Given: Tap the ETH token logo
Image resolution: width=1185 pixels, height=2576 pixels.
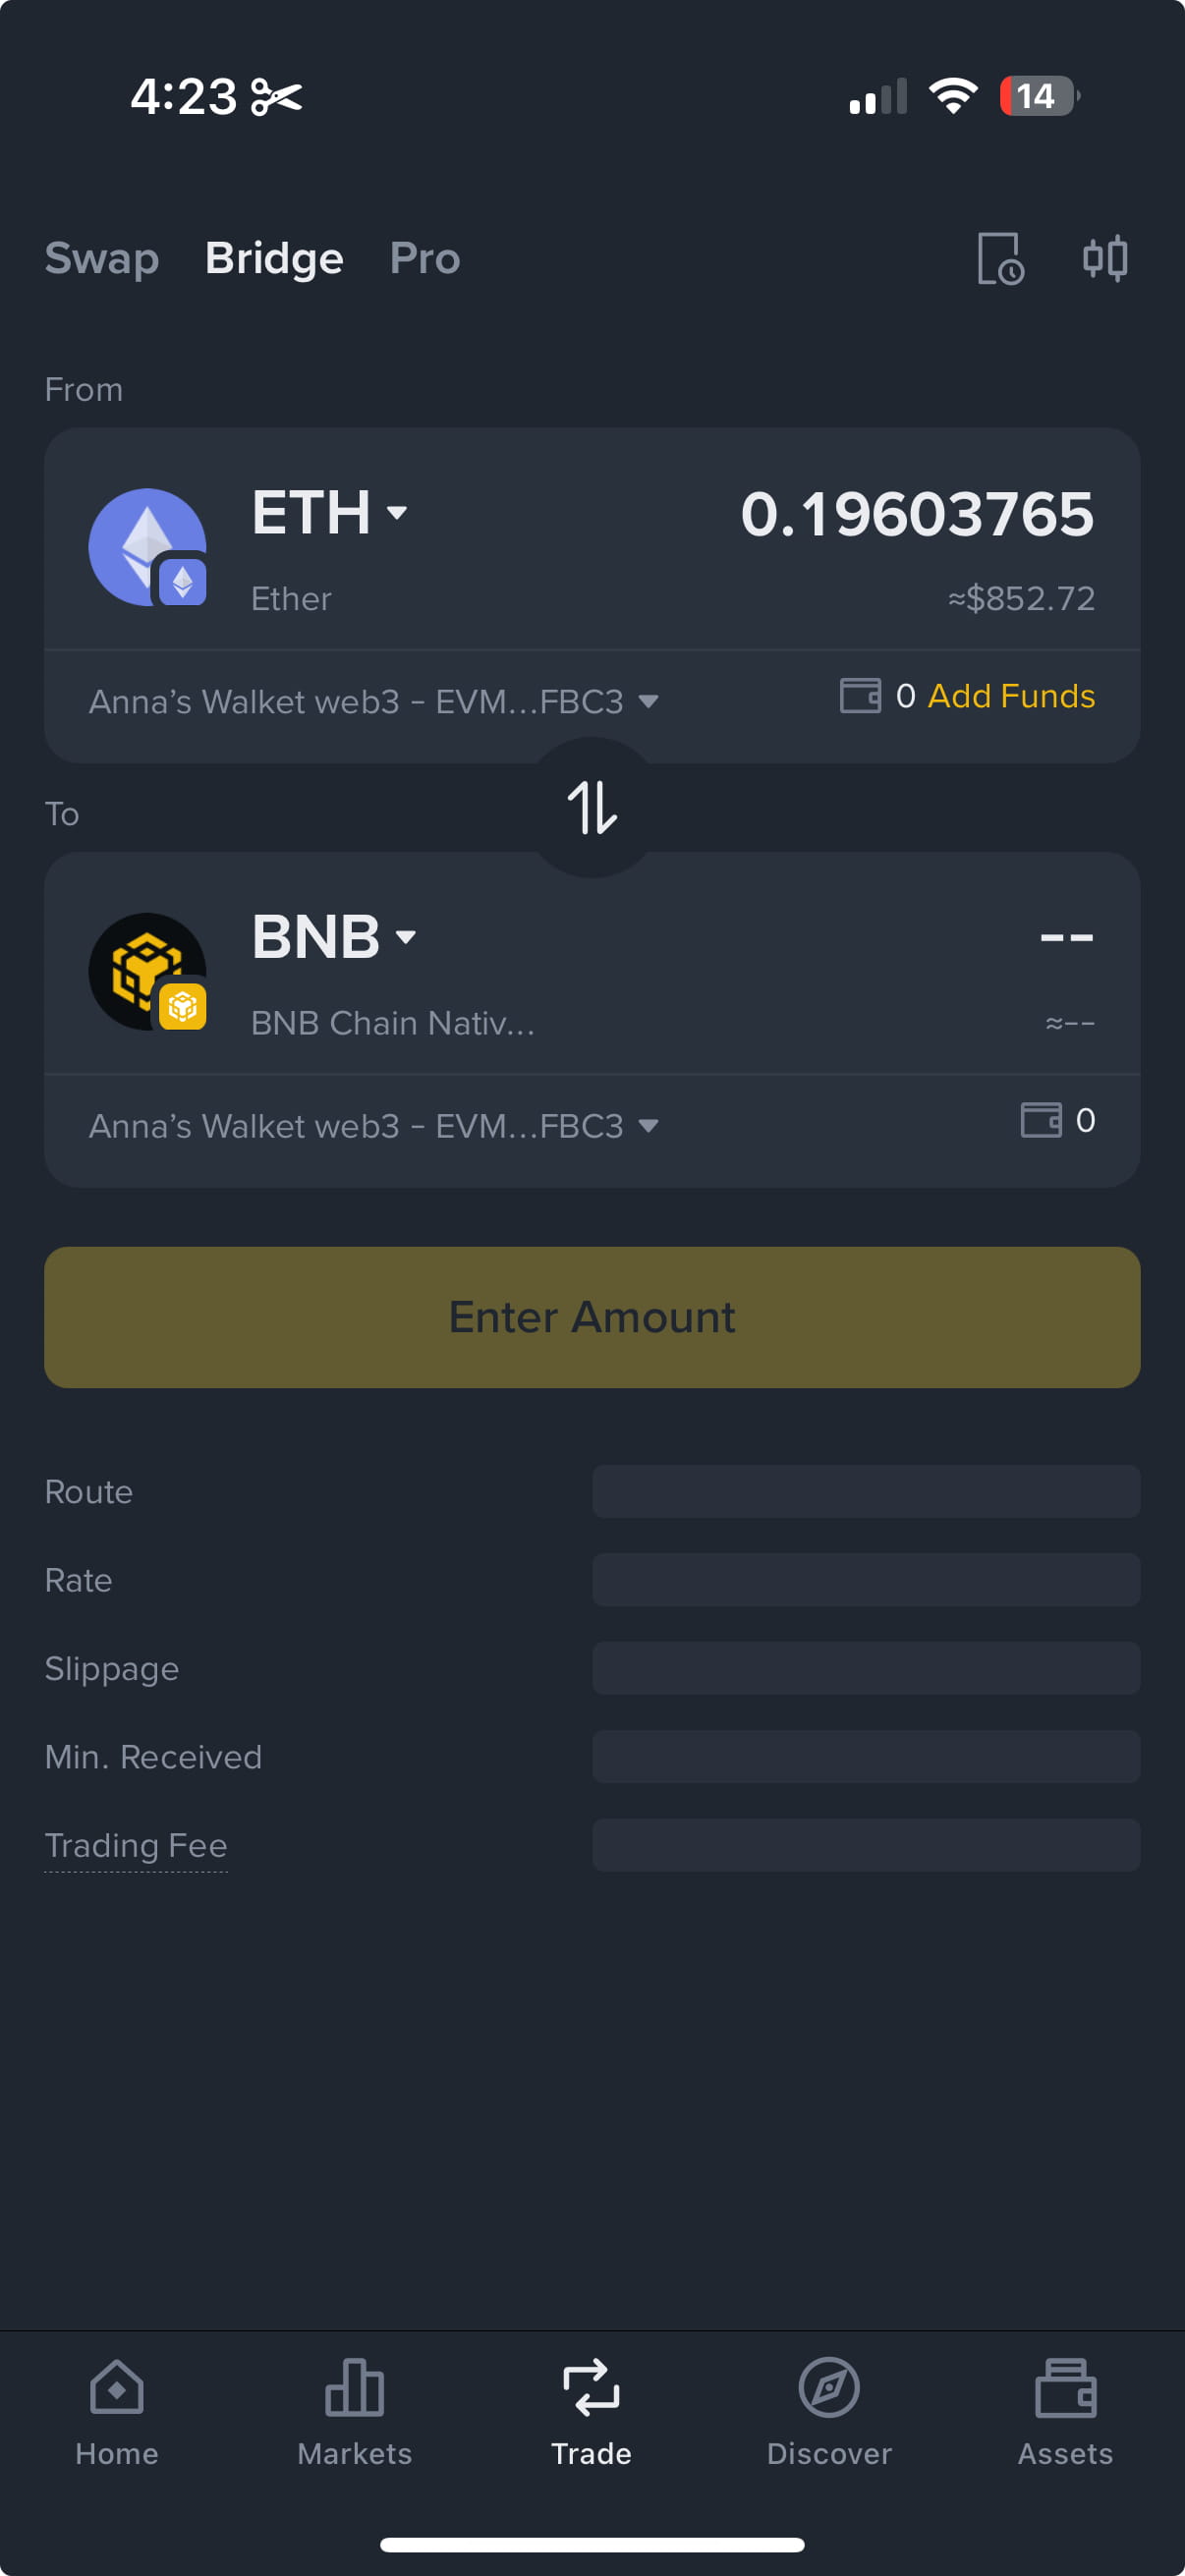Looking at the screenshot, I should point(148,547).
